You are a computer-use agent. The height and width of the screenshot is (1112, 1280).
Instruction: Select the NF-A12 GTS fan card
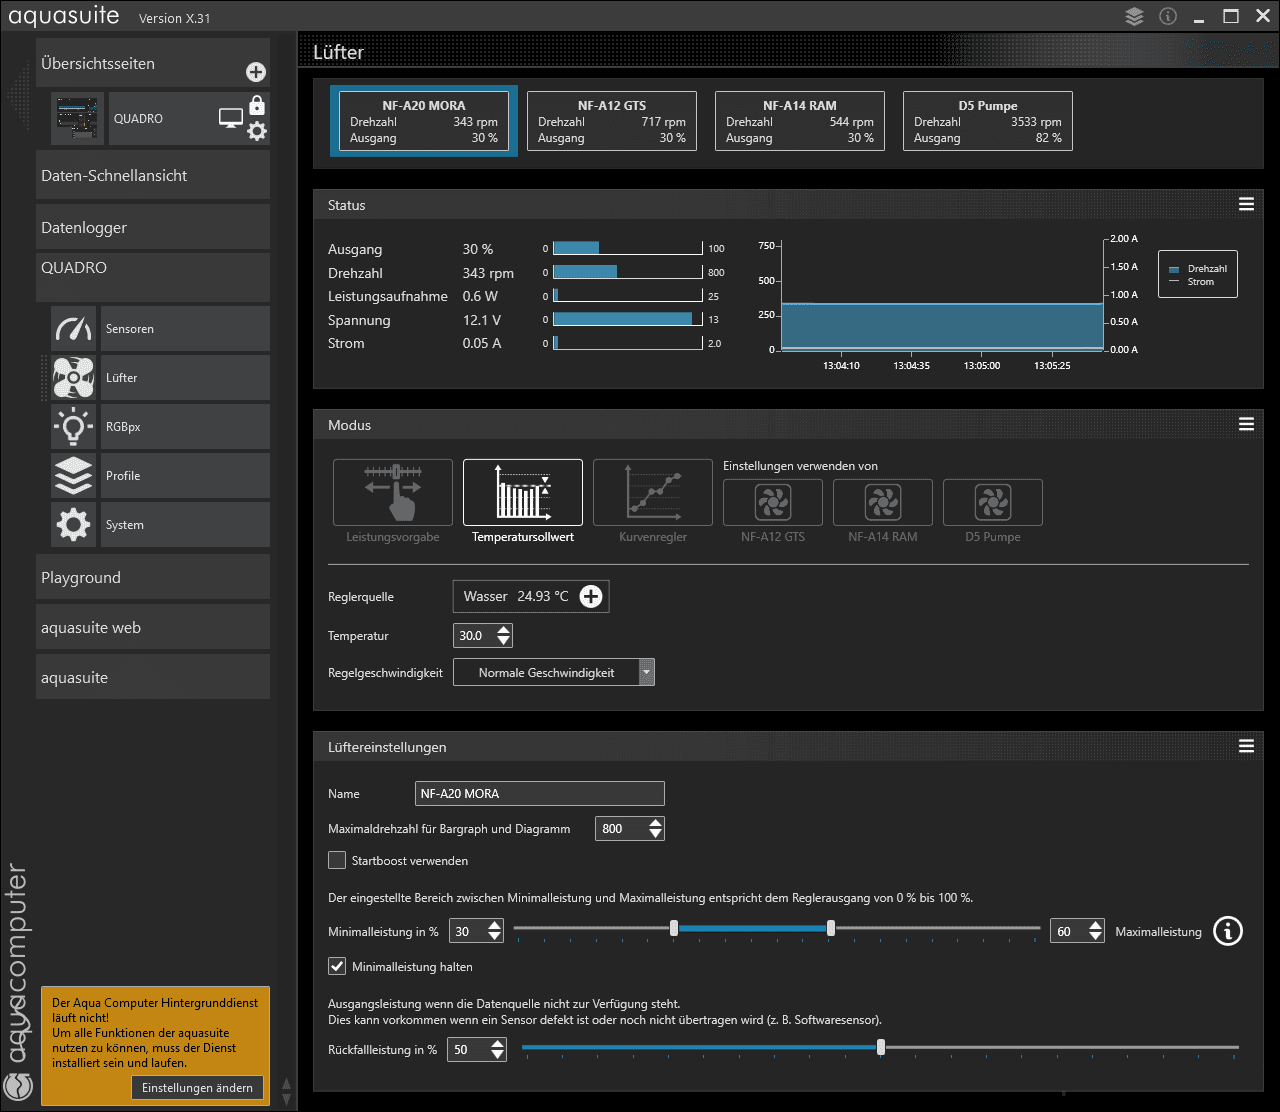(612, 121)
